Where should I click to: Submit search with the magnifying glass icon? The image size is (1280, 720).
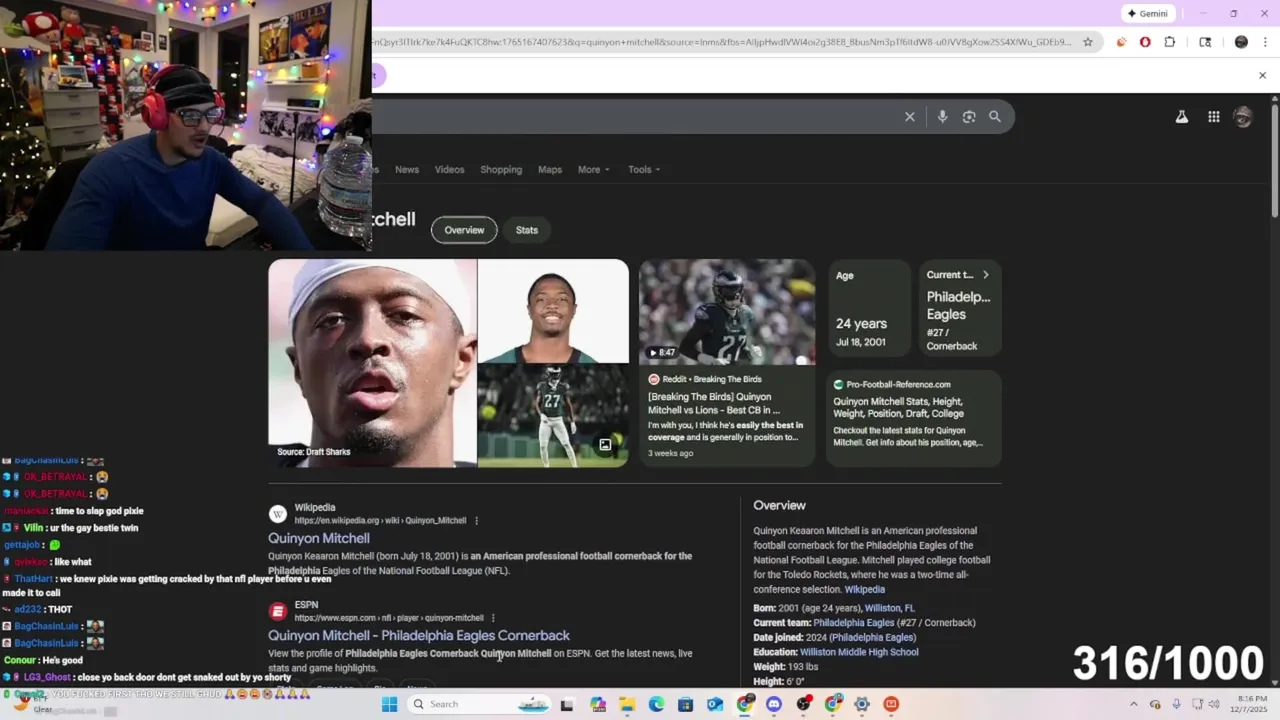click(x=995, y=117)
